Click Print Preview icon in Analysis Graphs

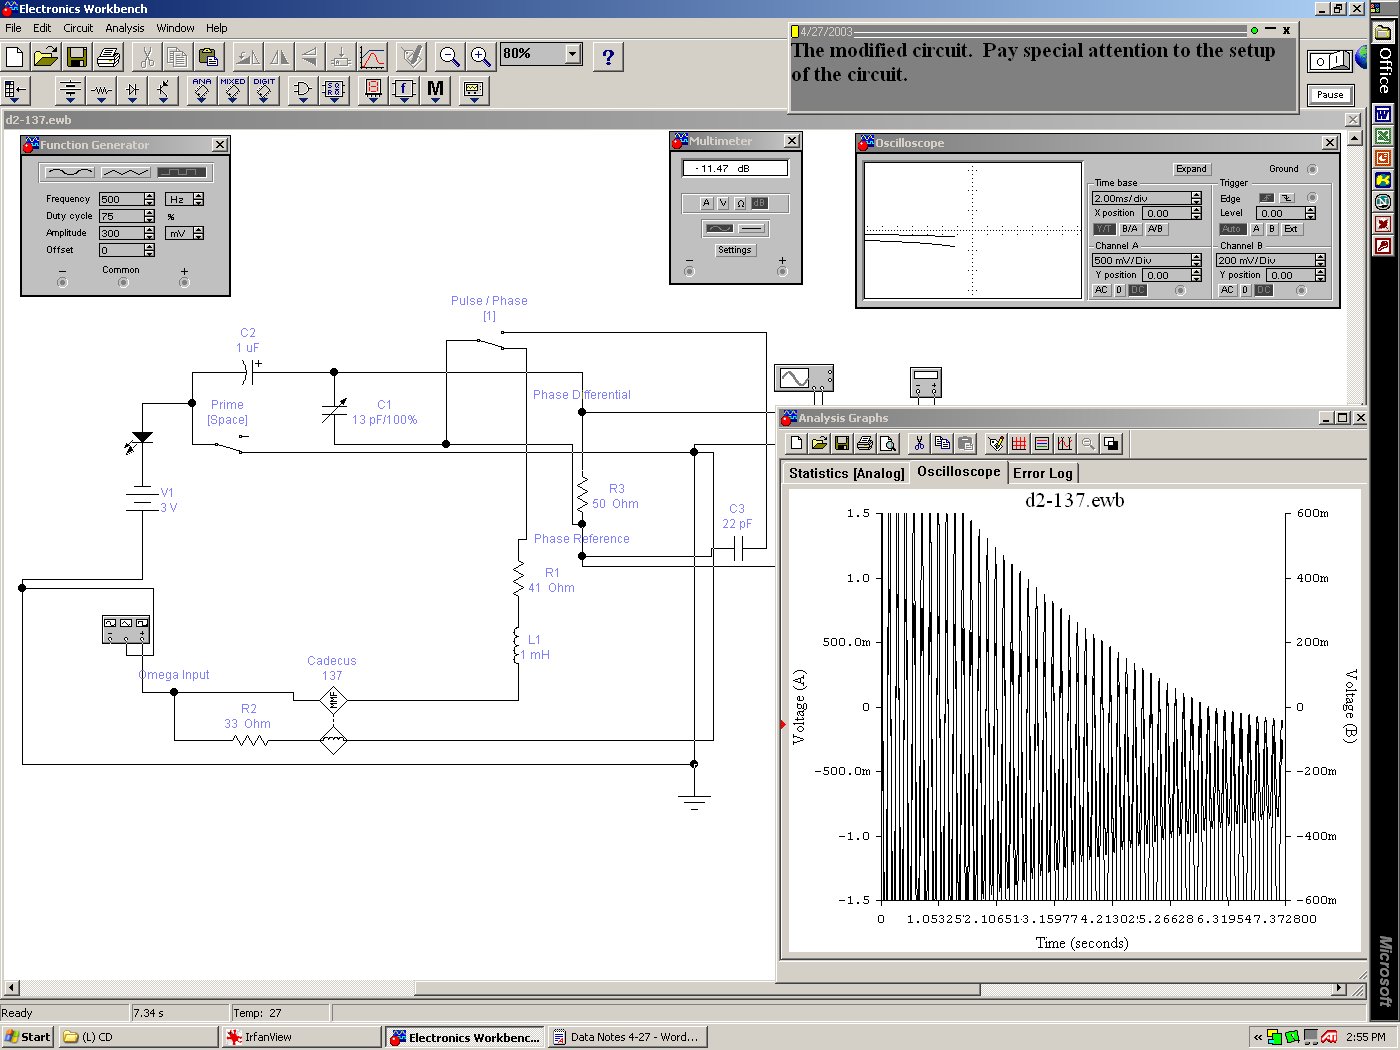coord(888,443)
